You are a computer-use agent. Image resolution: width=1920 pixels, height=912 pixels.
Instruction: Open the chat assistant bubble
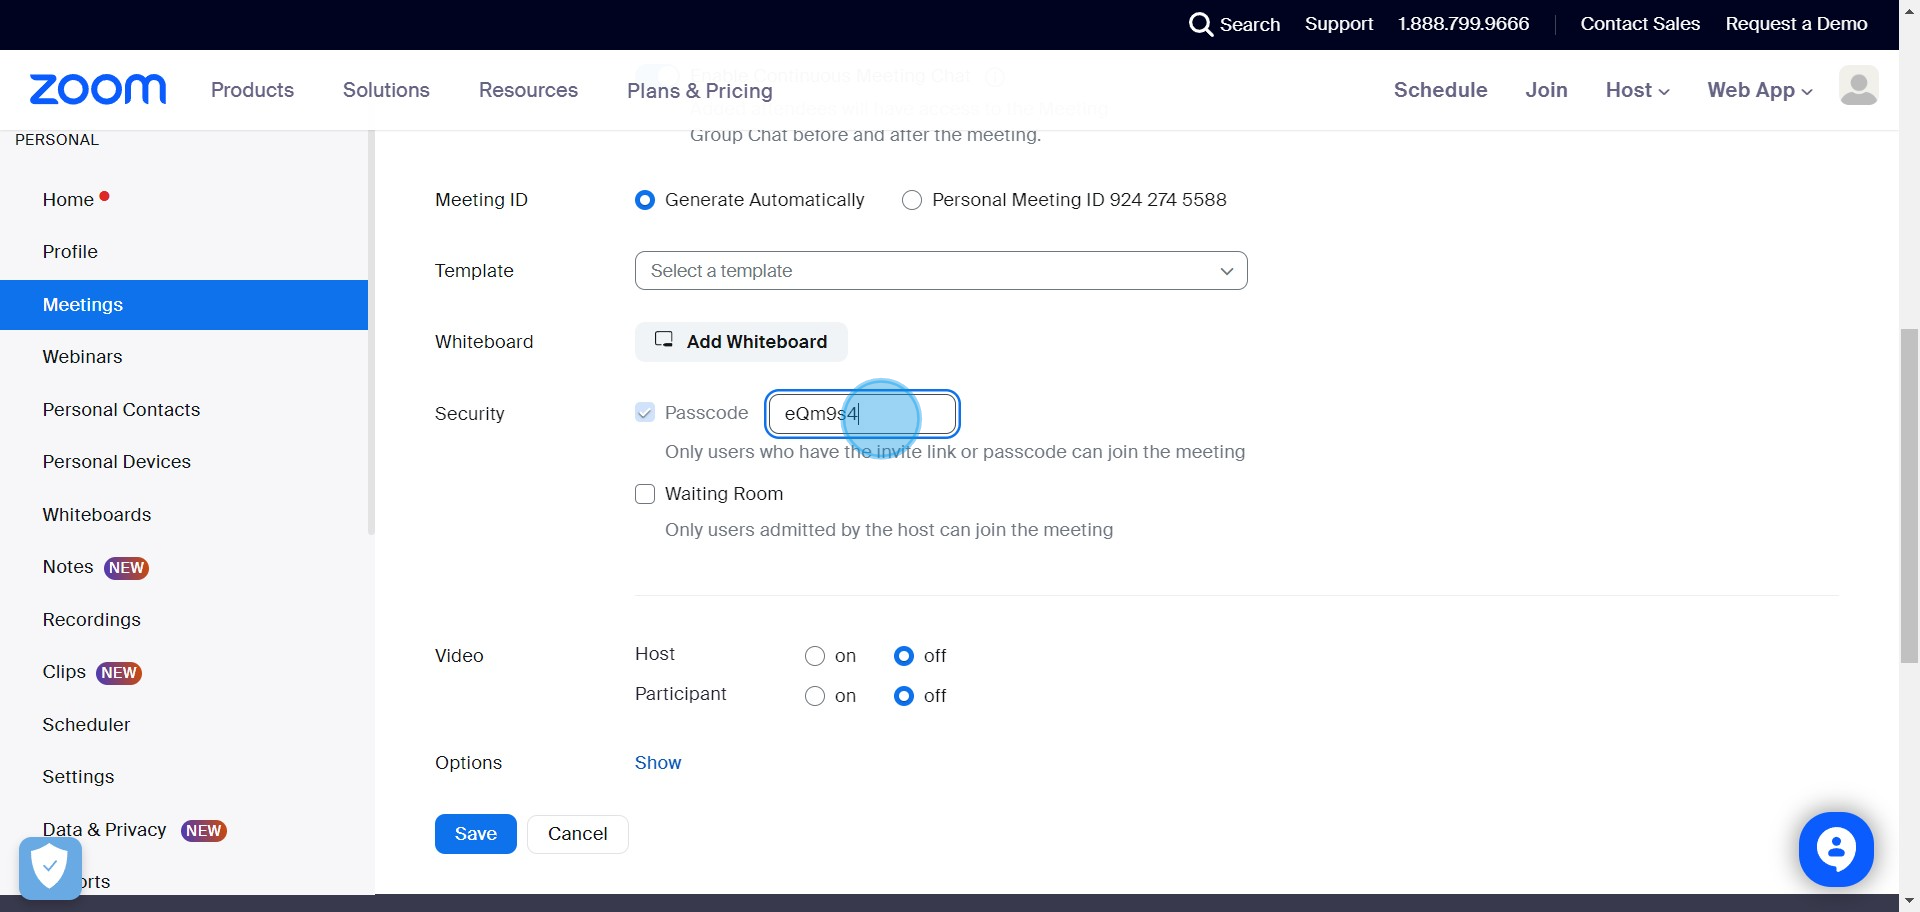tap(1836, 849)
